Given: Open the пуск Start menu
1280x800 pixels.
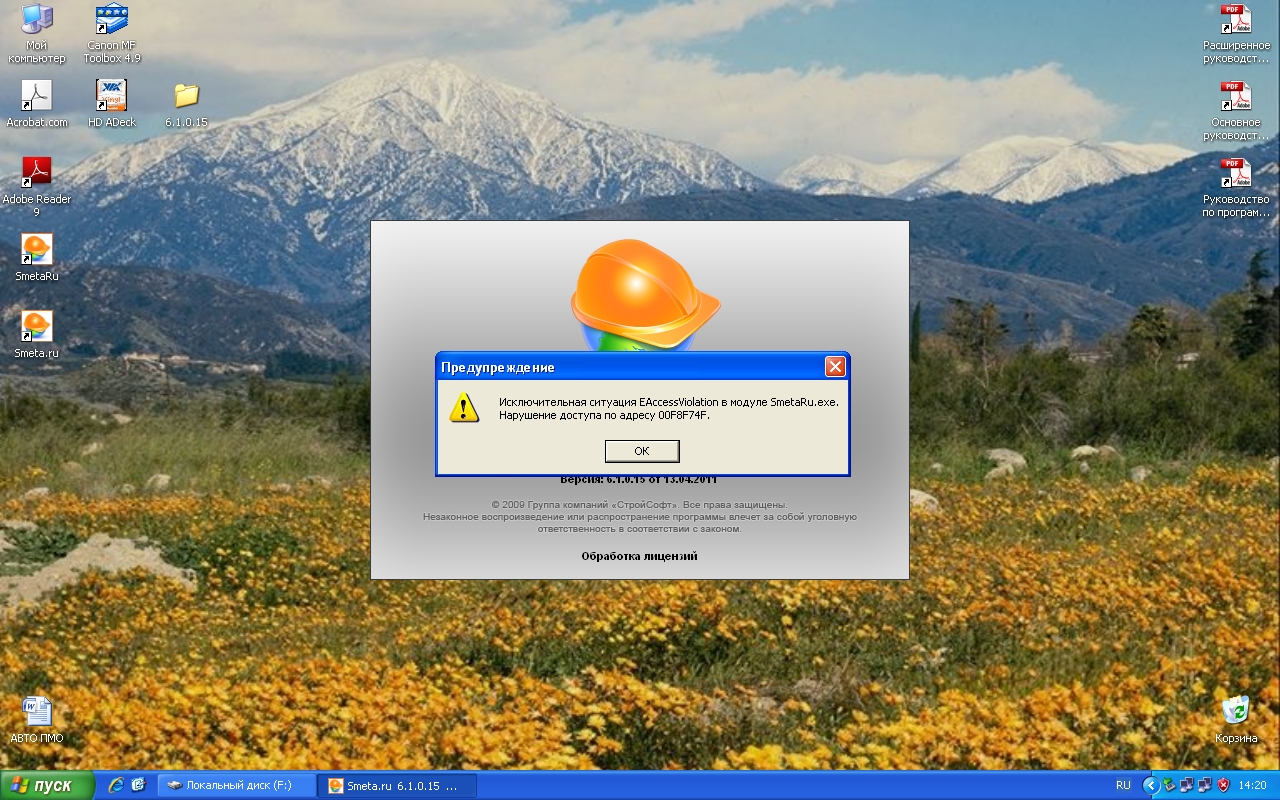Looking at the screenshot, I should pyautogui.click(x=47, y=785).
